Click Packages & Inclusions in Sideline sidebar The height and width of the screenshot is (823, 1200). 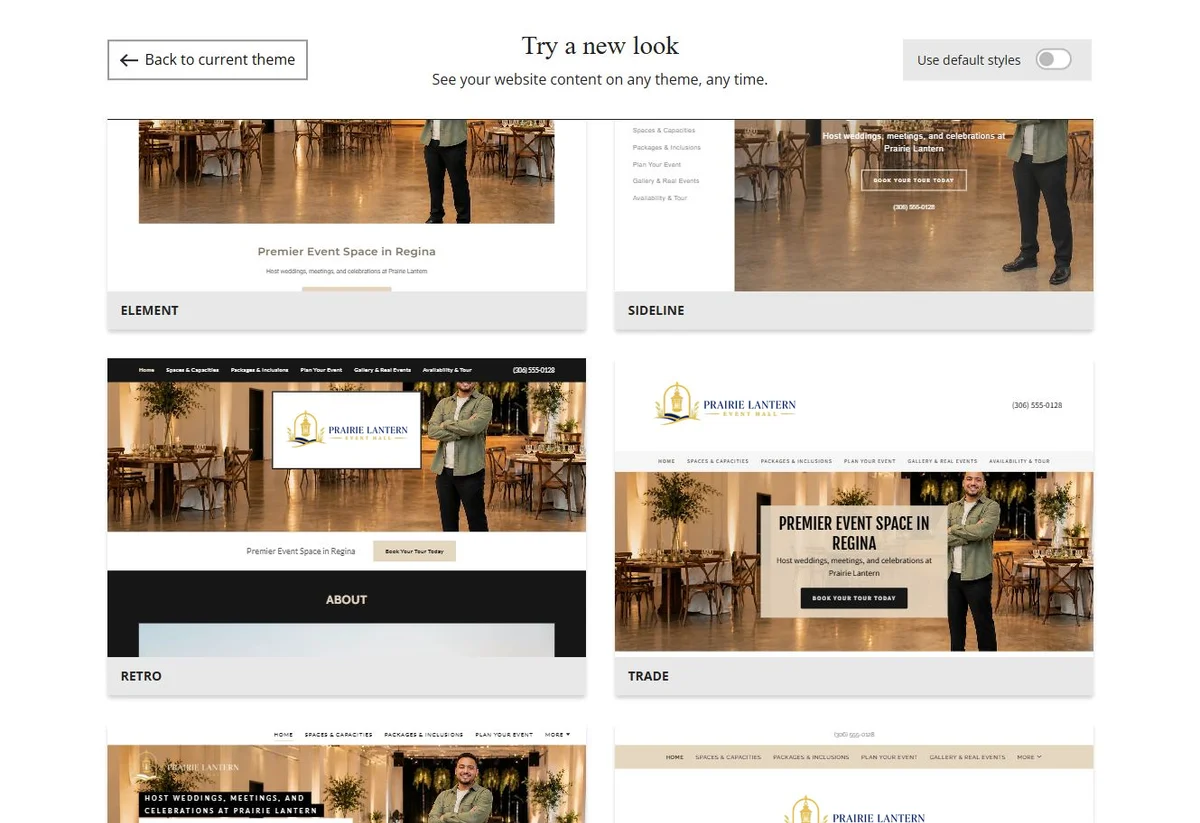[x=666, y=147]
